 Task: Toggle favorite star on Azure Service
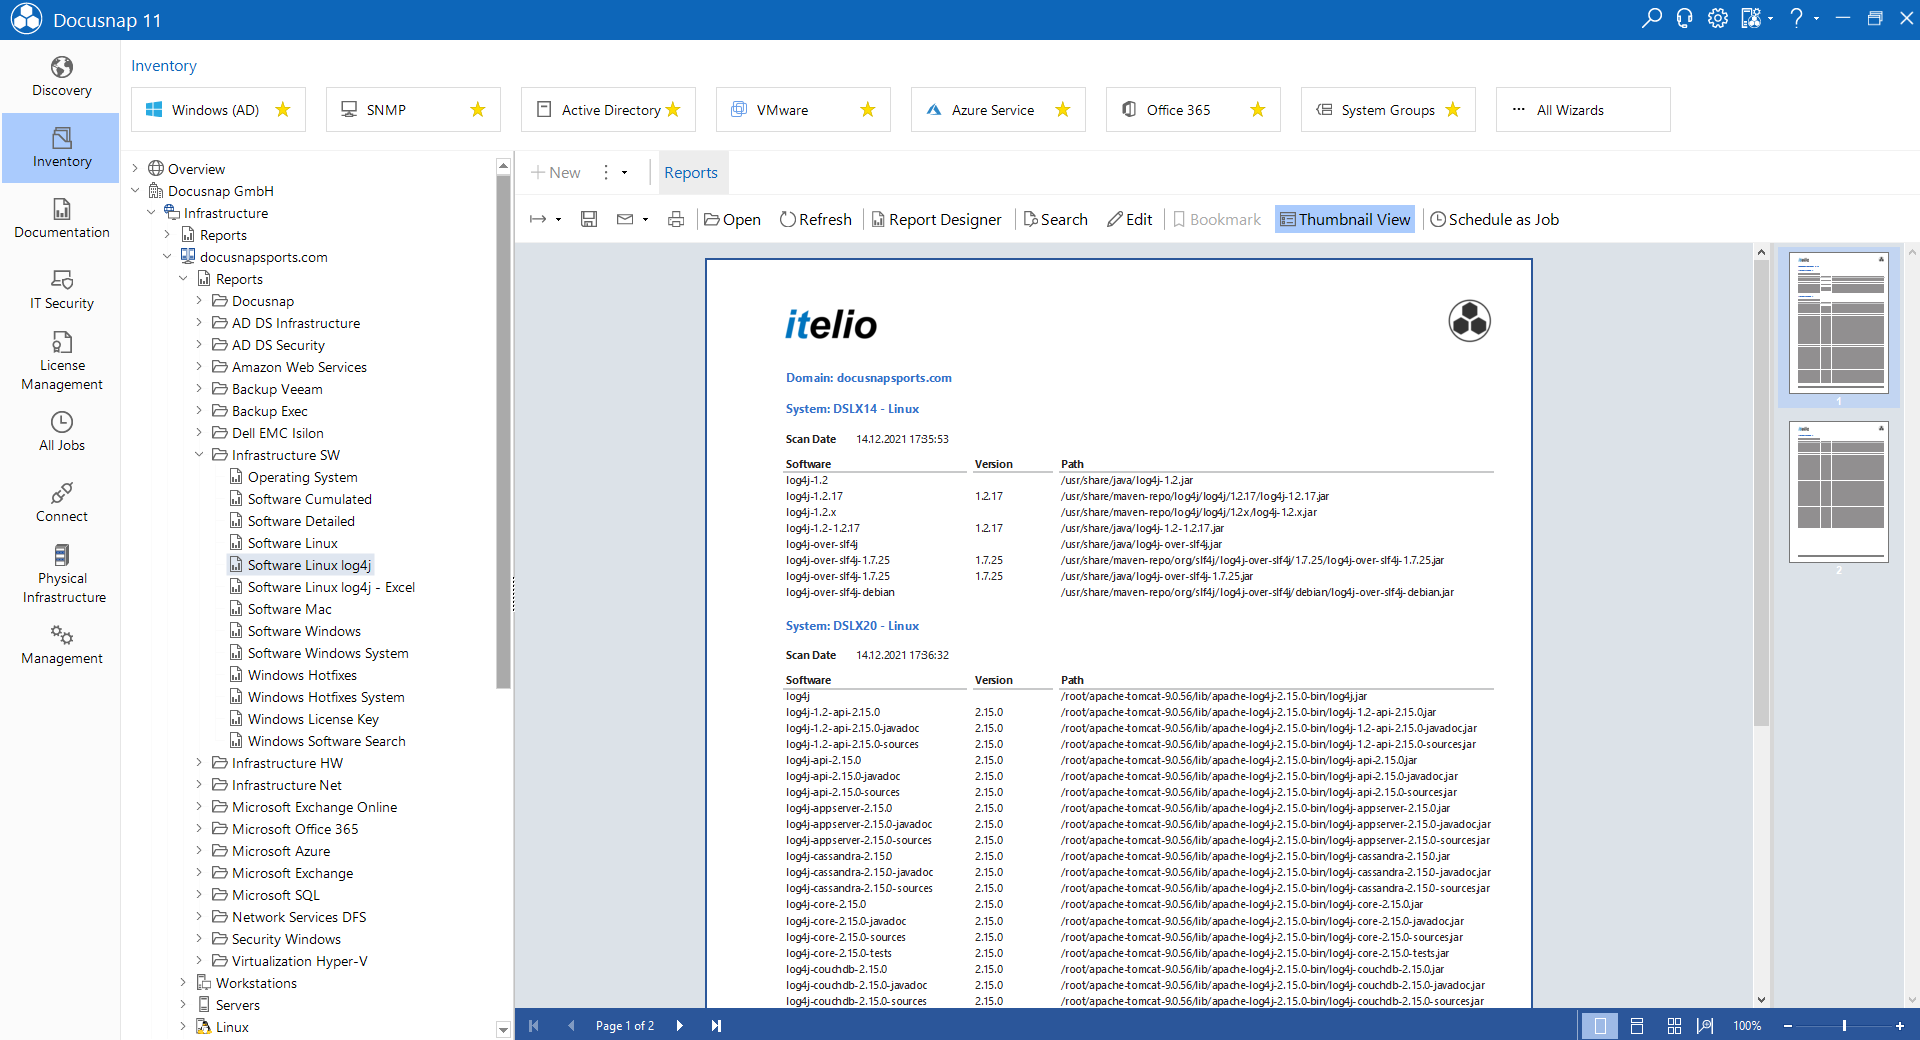pos(1063,110)
